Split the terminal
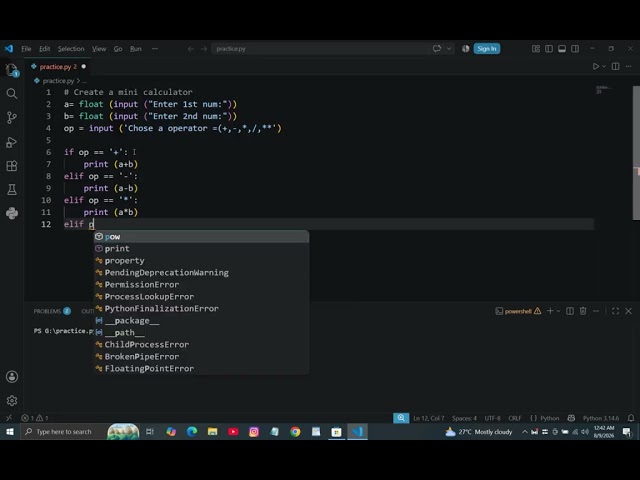 [x=570, y=311]
